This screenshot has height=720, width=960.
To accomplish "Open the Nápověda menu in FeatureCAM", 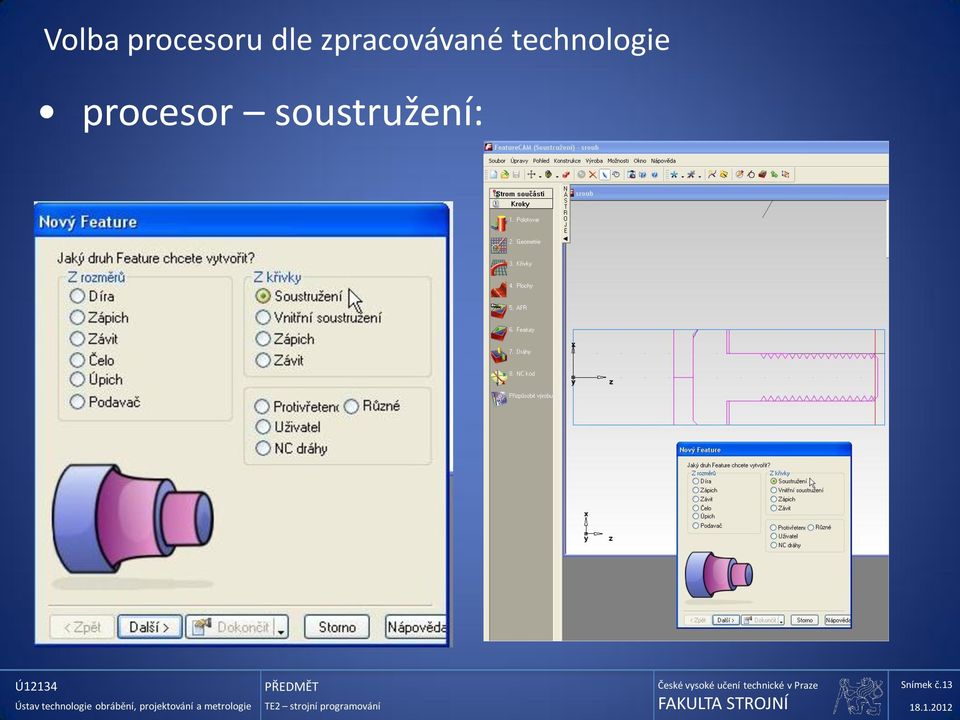I will tap(663, 161).
